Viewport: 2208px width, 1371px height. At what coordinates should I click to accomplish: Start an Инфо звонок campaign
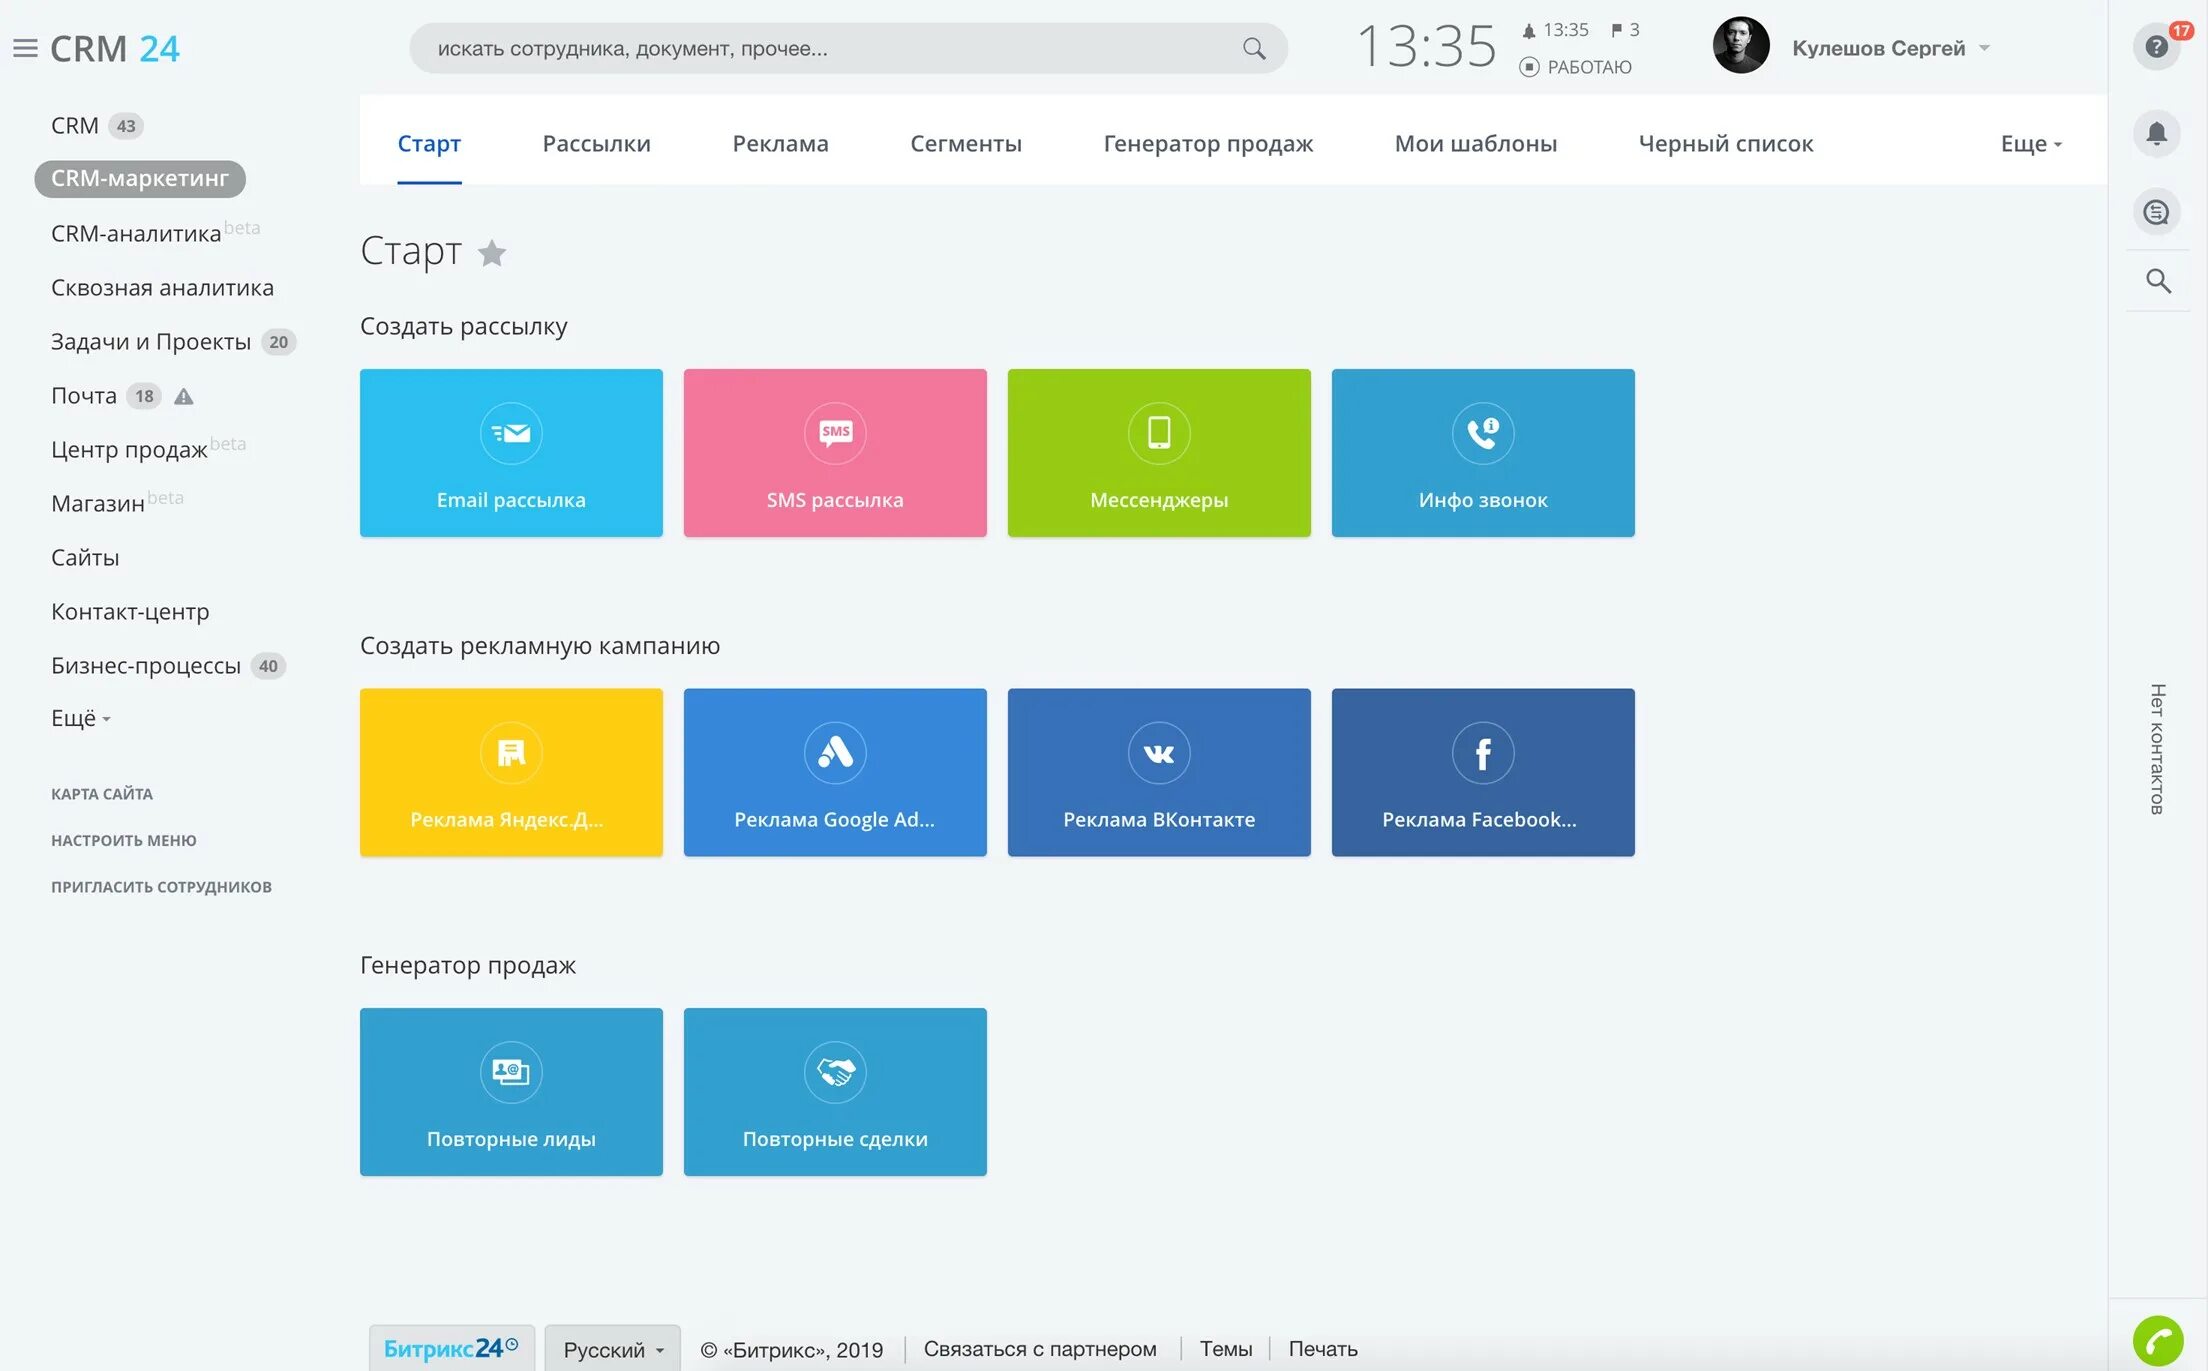1482,453
